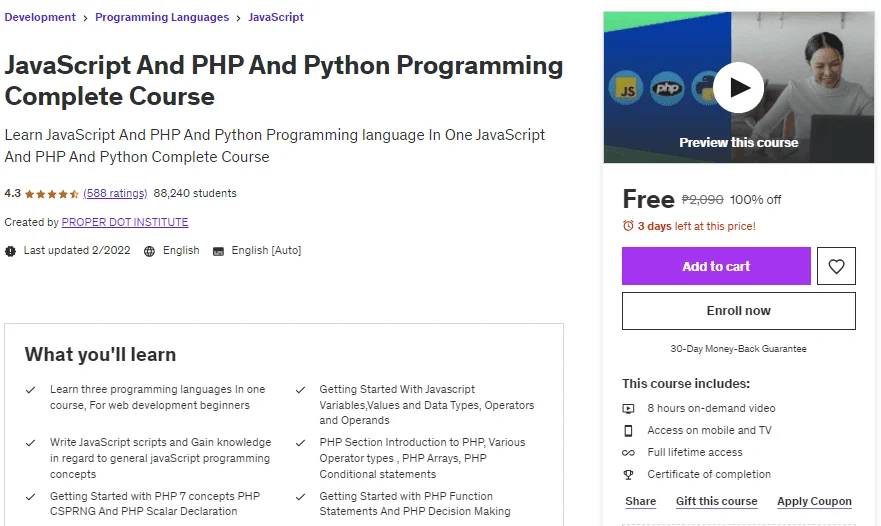Click Apply Coupon
881x526 pixels.
coord(814,501)
